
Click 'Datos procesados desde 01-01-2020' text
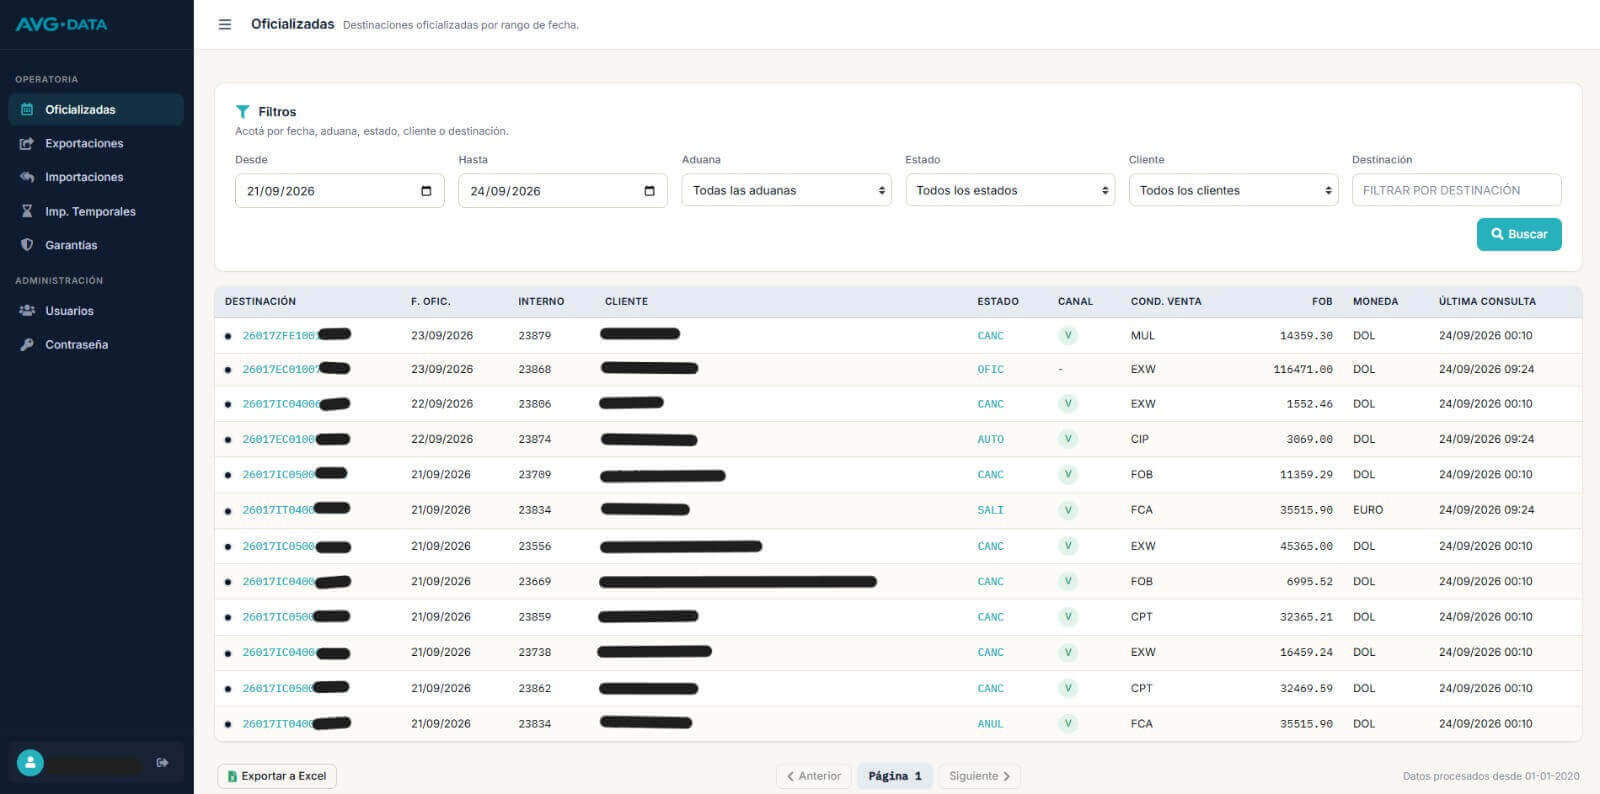pyautogui.click(x=1491, y=776)
